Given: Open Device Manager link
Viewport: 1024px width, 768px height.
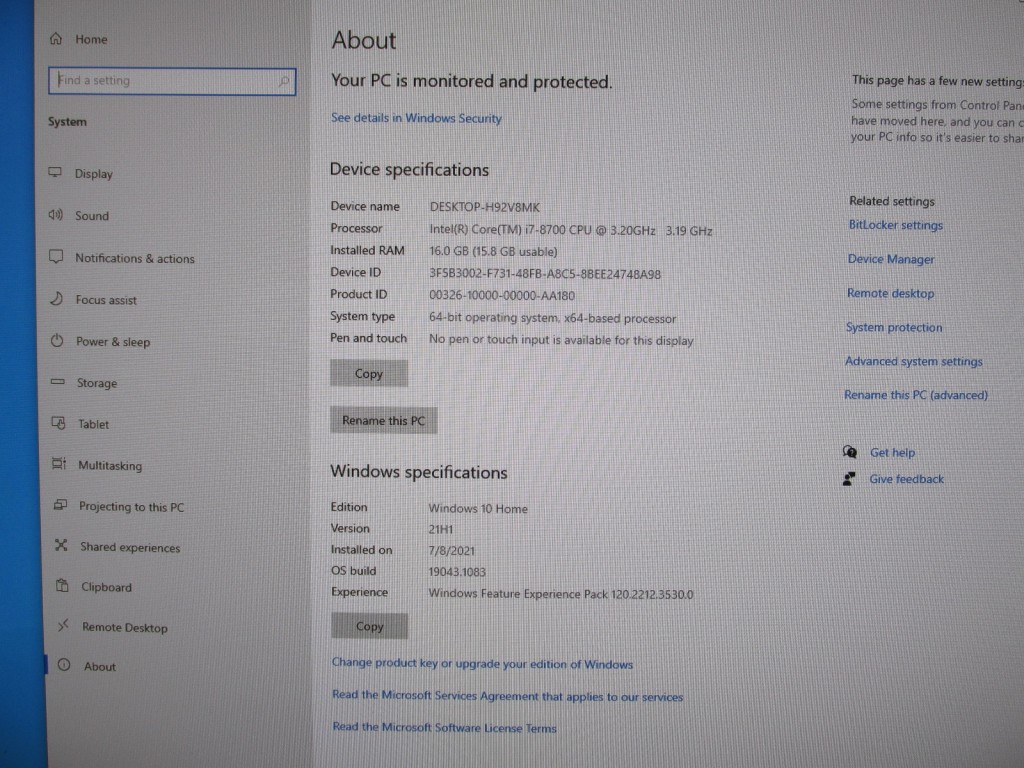Looking at the screenshot, I should coord(891,259).
